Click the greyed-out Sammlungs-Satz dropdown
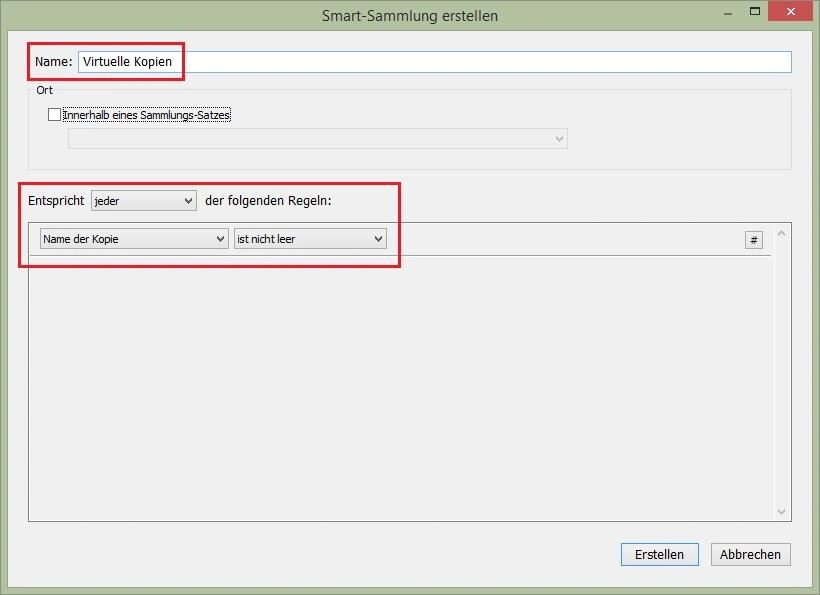The image size is (820, 595). [317, 139]
